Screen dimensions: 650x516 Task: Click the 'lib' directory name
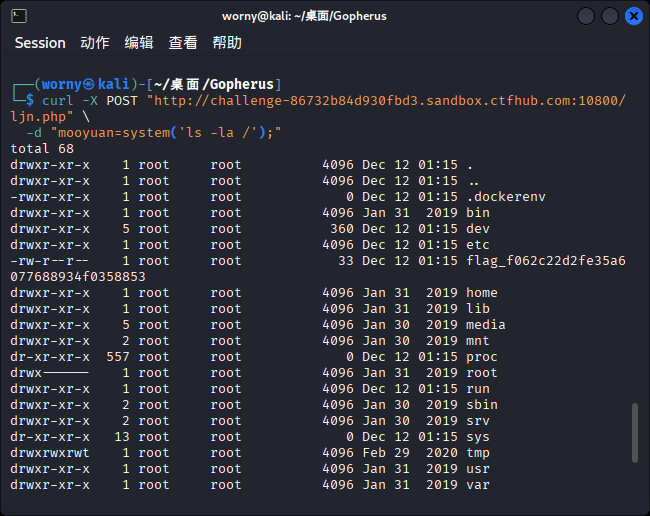[x=478, y=309]
